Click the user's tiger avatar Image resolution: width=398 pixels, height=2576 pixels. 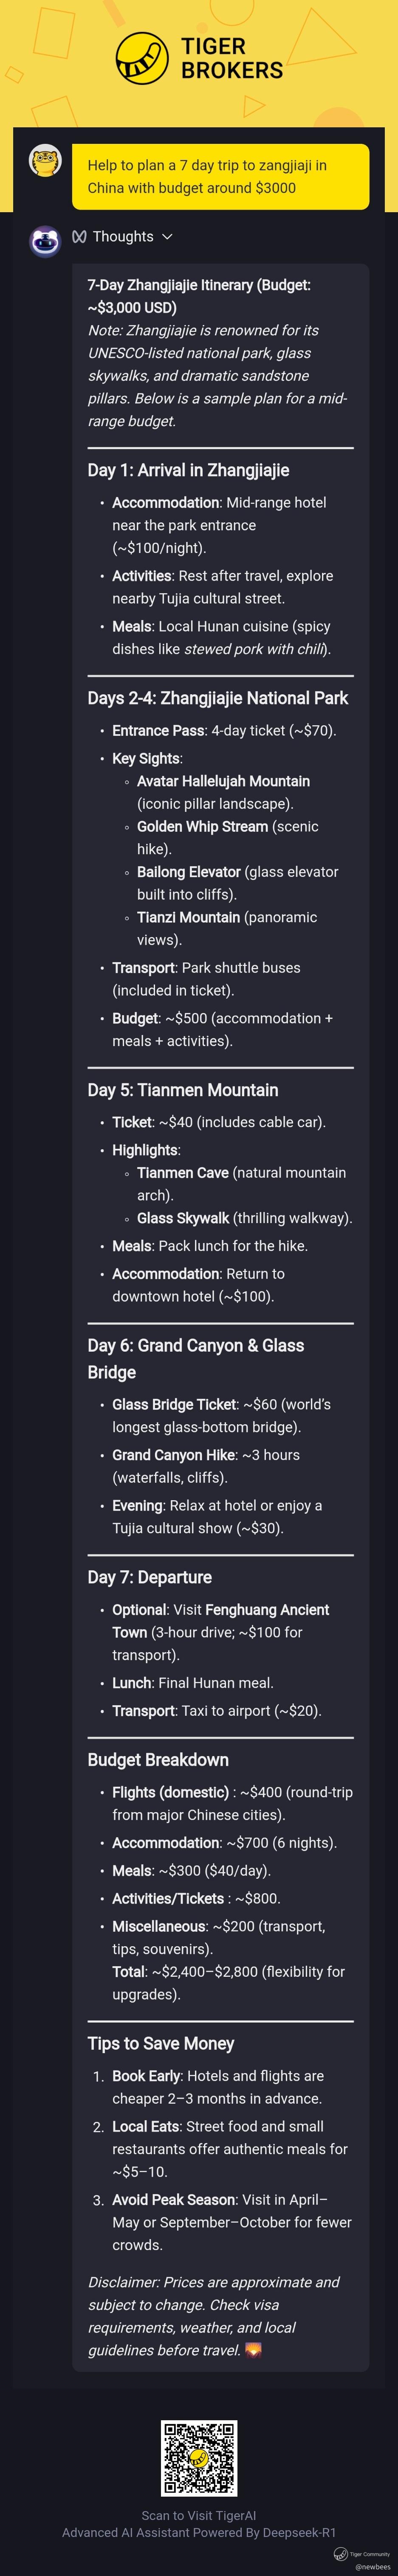[45, 160]
